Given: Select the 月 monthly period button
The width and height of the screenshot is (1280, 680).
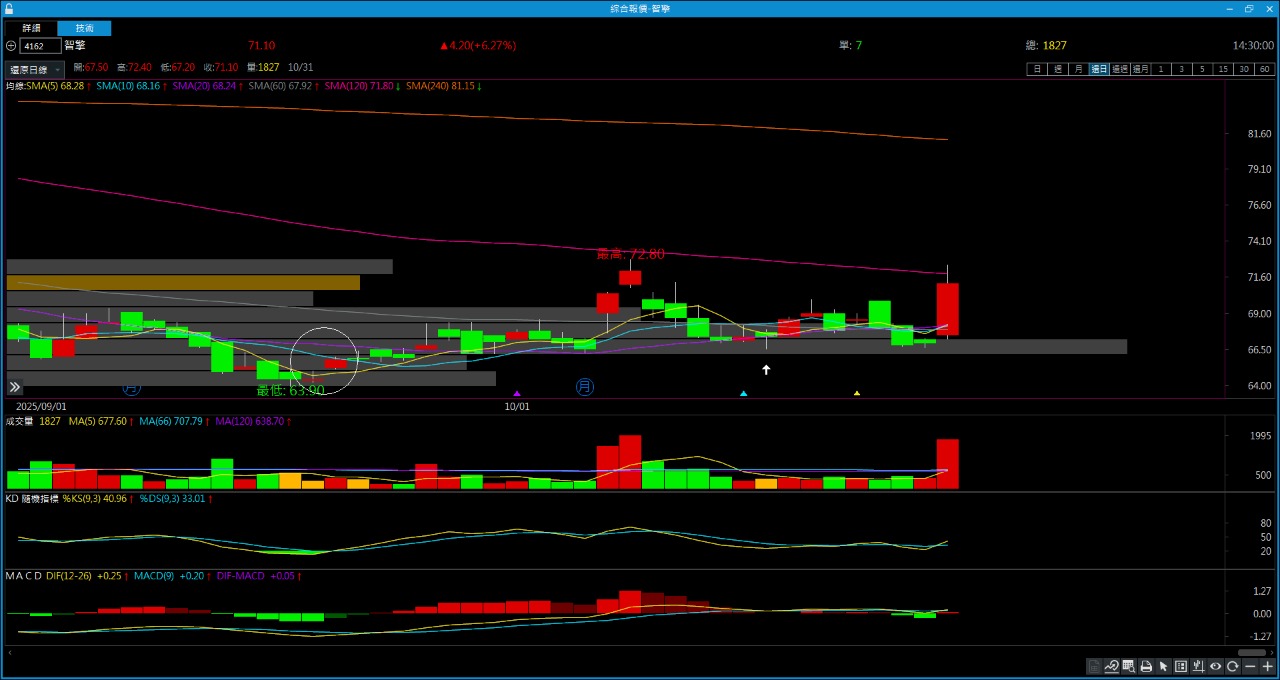Looking at the screenshot, I should (1078, 69).
